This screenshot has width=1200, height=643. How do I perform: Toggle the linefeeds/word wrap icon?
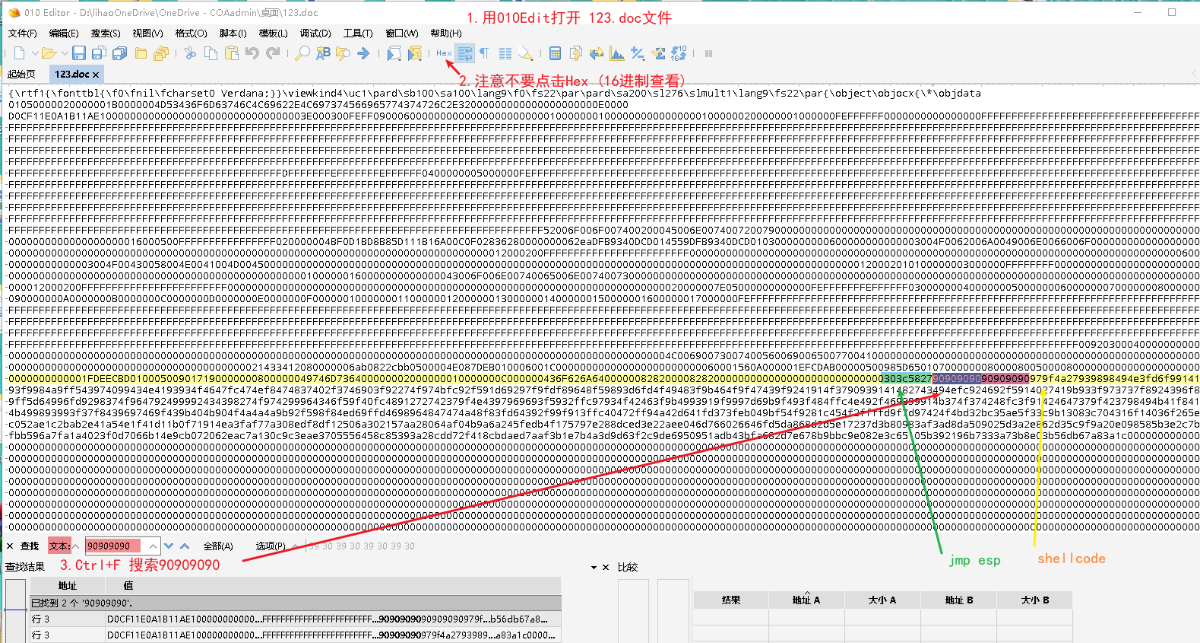click(465, 52)
